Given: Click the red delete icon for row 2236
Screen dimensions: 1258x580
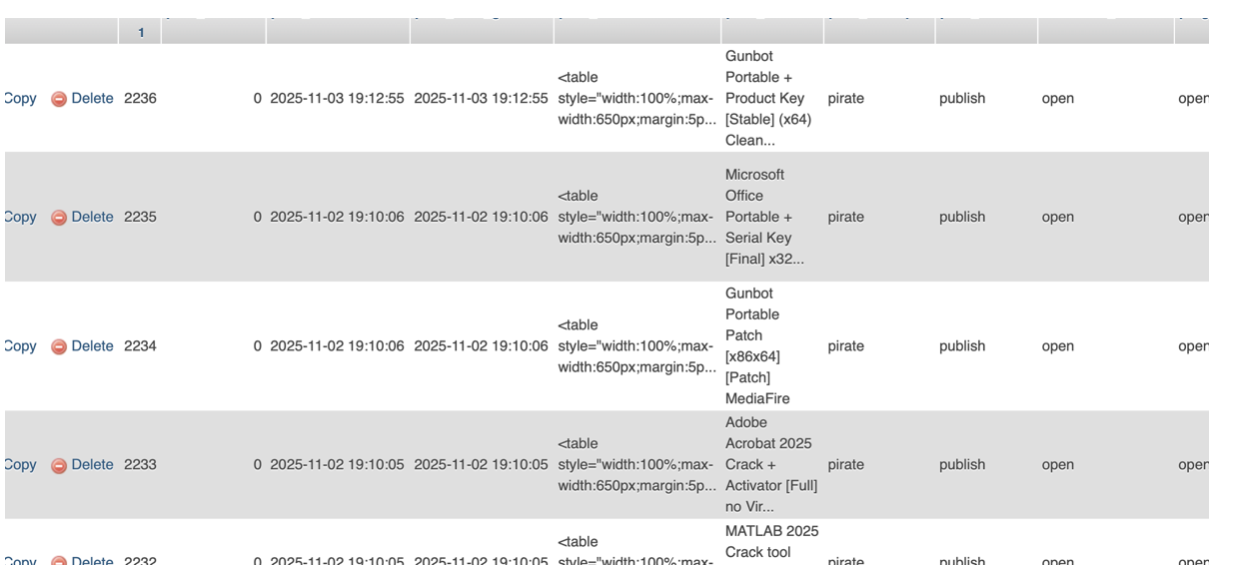Looking at the screenshot, I should [59, 99].
